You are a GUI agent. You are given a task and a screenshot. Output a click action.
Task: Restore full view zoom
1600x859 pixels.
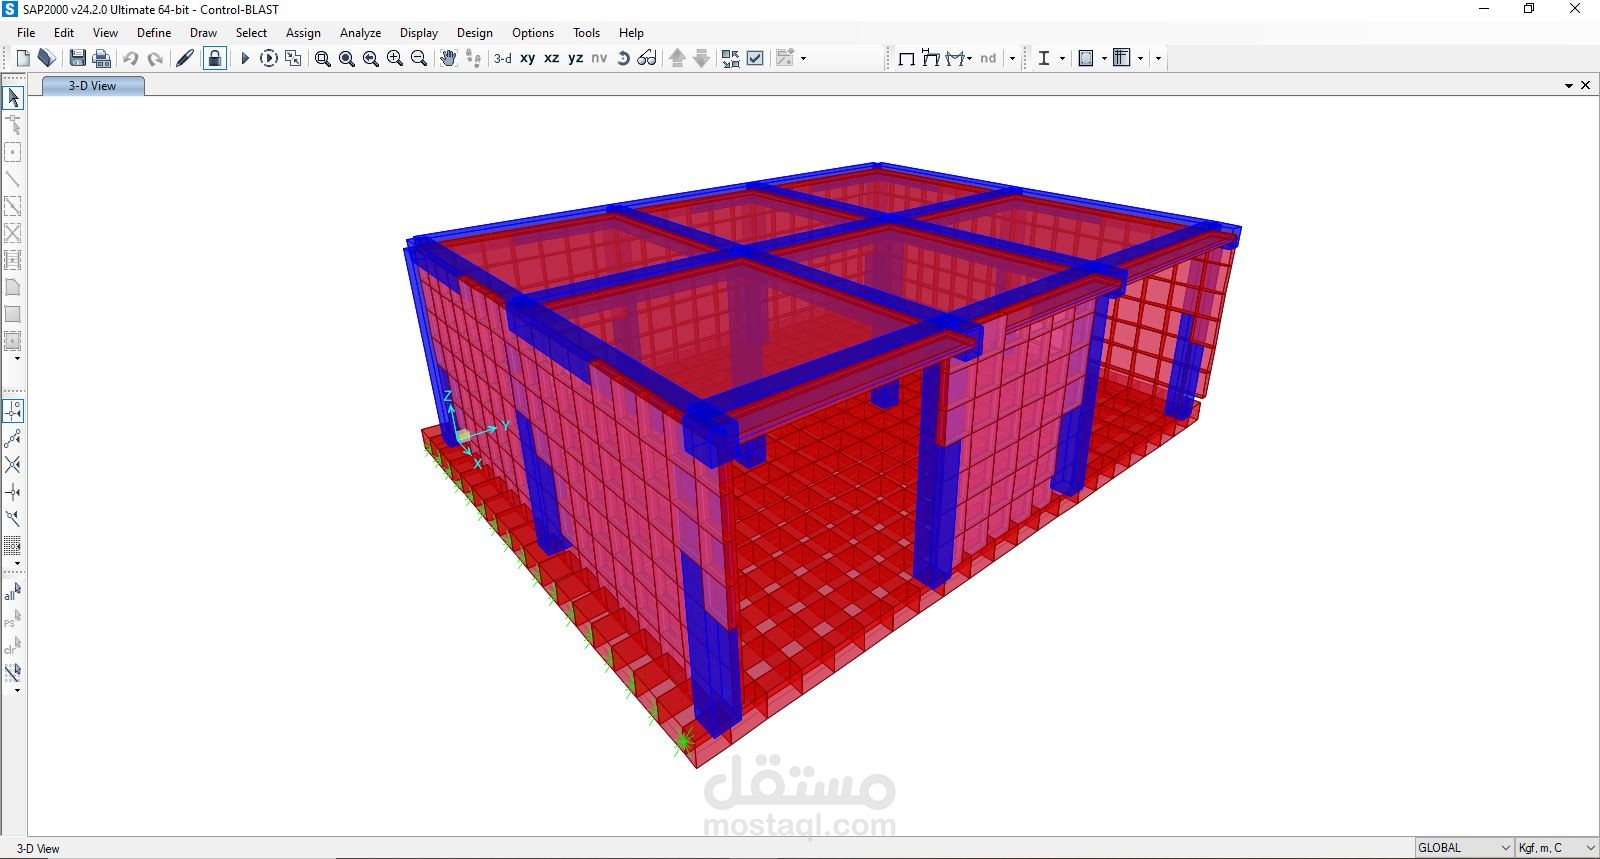click(x=347, y=58)
